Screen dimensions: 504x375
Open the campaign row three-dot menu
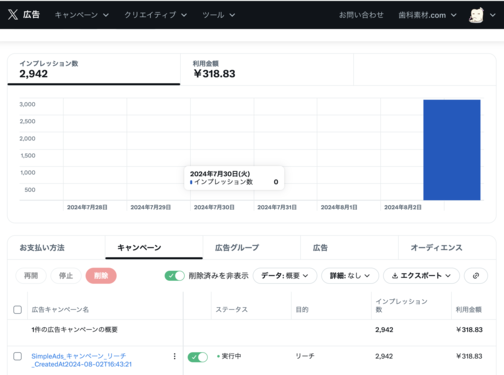[174, 356]
